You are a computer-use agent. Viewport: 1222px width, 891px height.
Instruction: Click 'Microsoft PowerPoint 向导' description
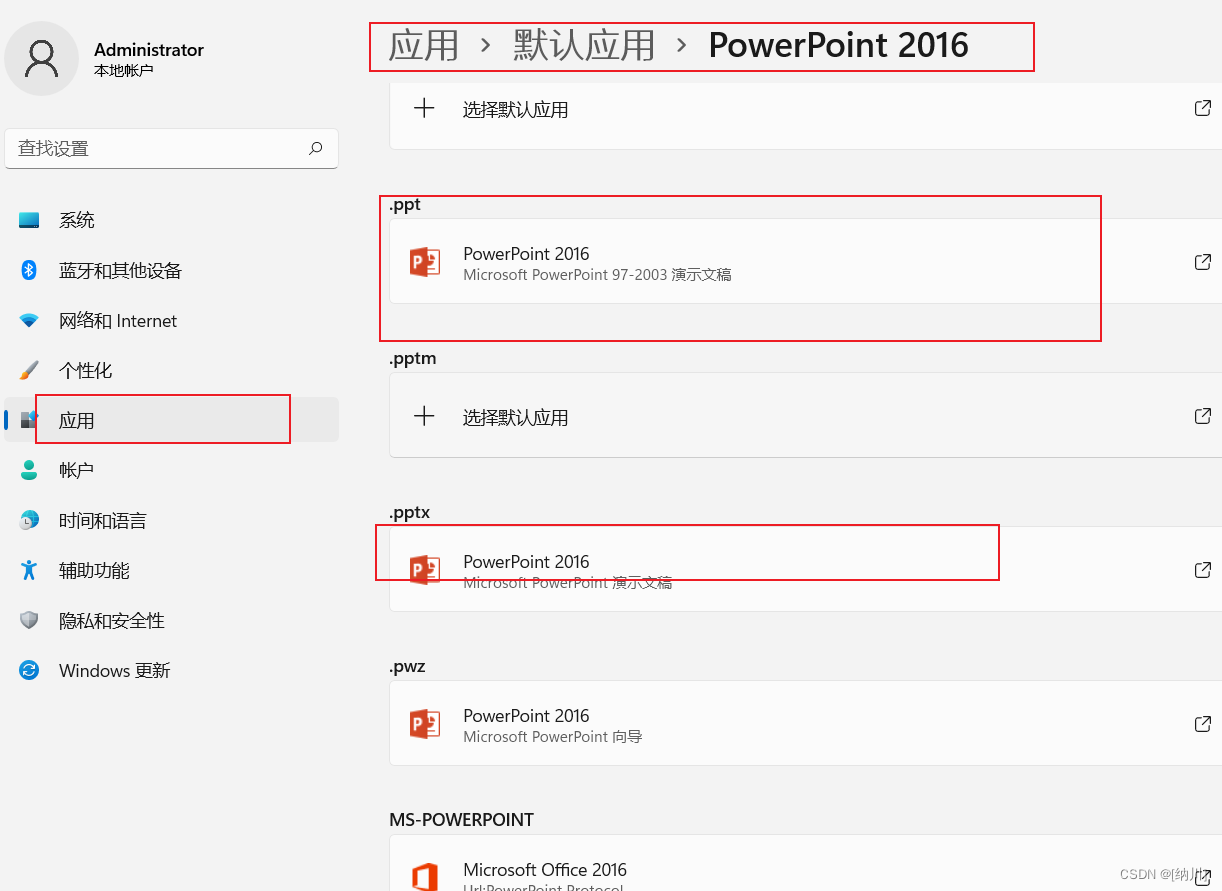(x=553, y=737)
